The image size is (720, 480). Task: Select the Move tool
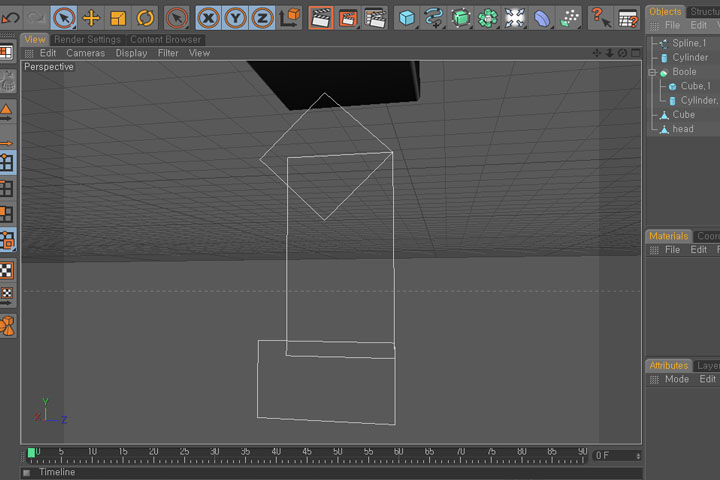(x=91, y=18)
